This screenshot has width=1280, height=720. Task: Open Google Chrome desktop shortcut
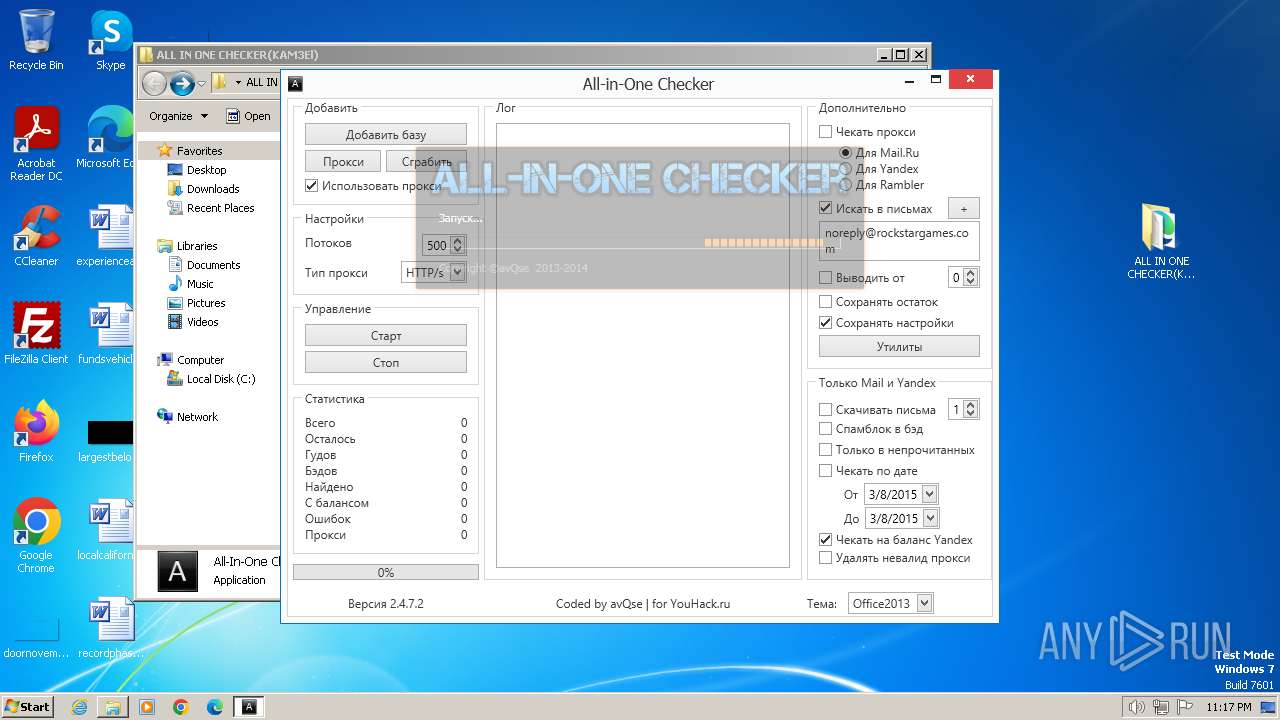click(x=36, y=536)
